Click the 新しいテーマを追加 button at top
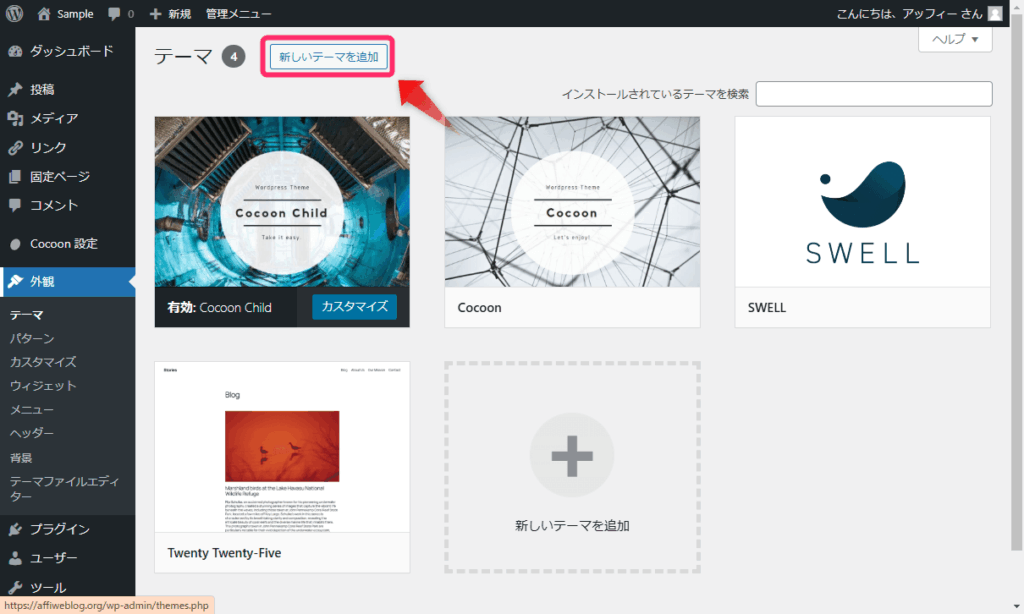The width and height of the screenshot is (1024, 614). (x=328, y=57)
